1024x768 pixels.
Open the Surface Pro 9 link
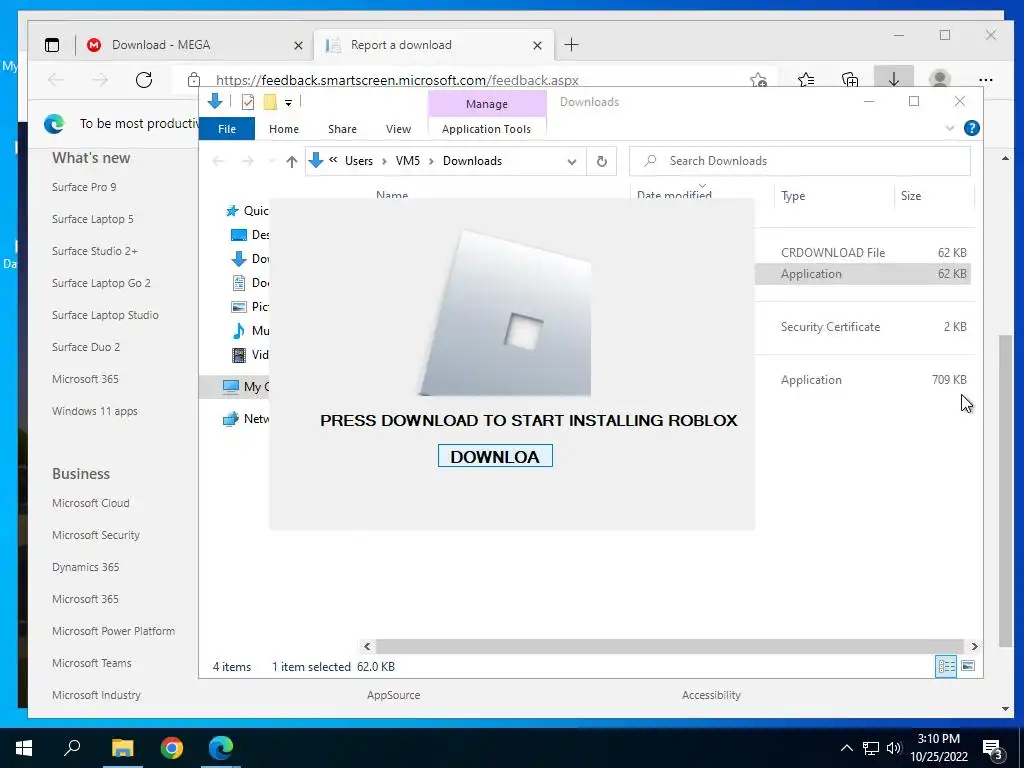pyautogui.click(x=84, y=187)
